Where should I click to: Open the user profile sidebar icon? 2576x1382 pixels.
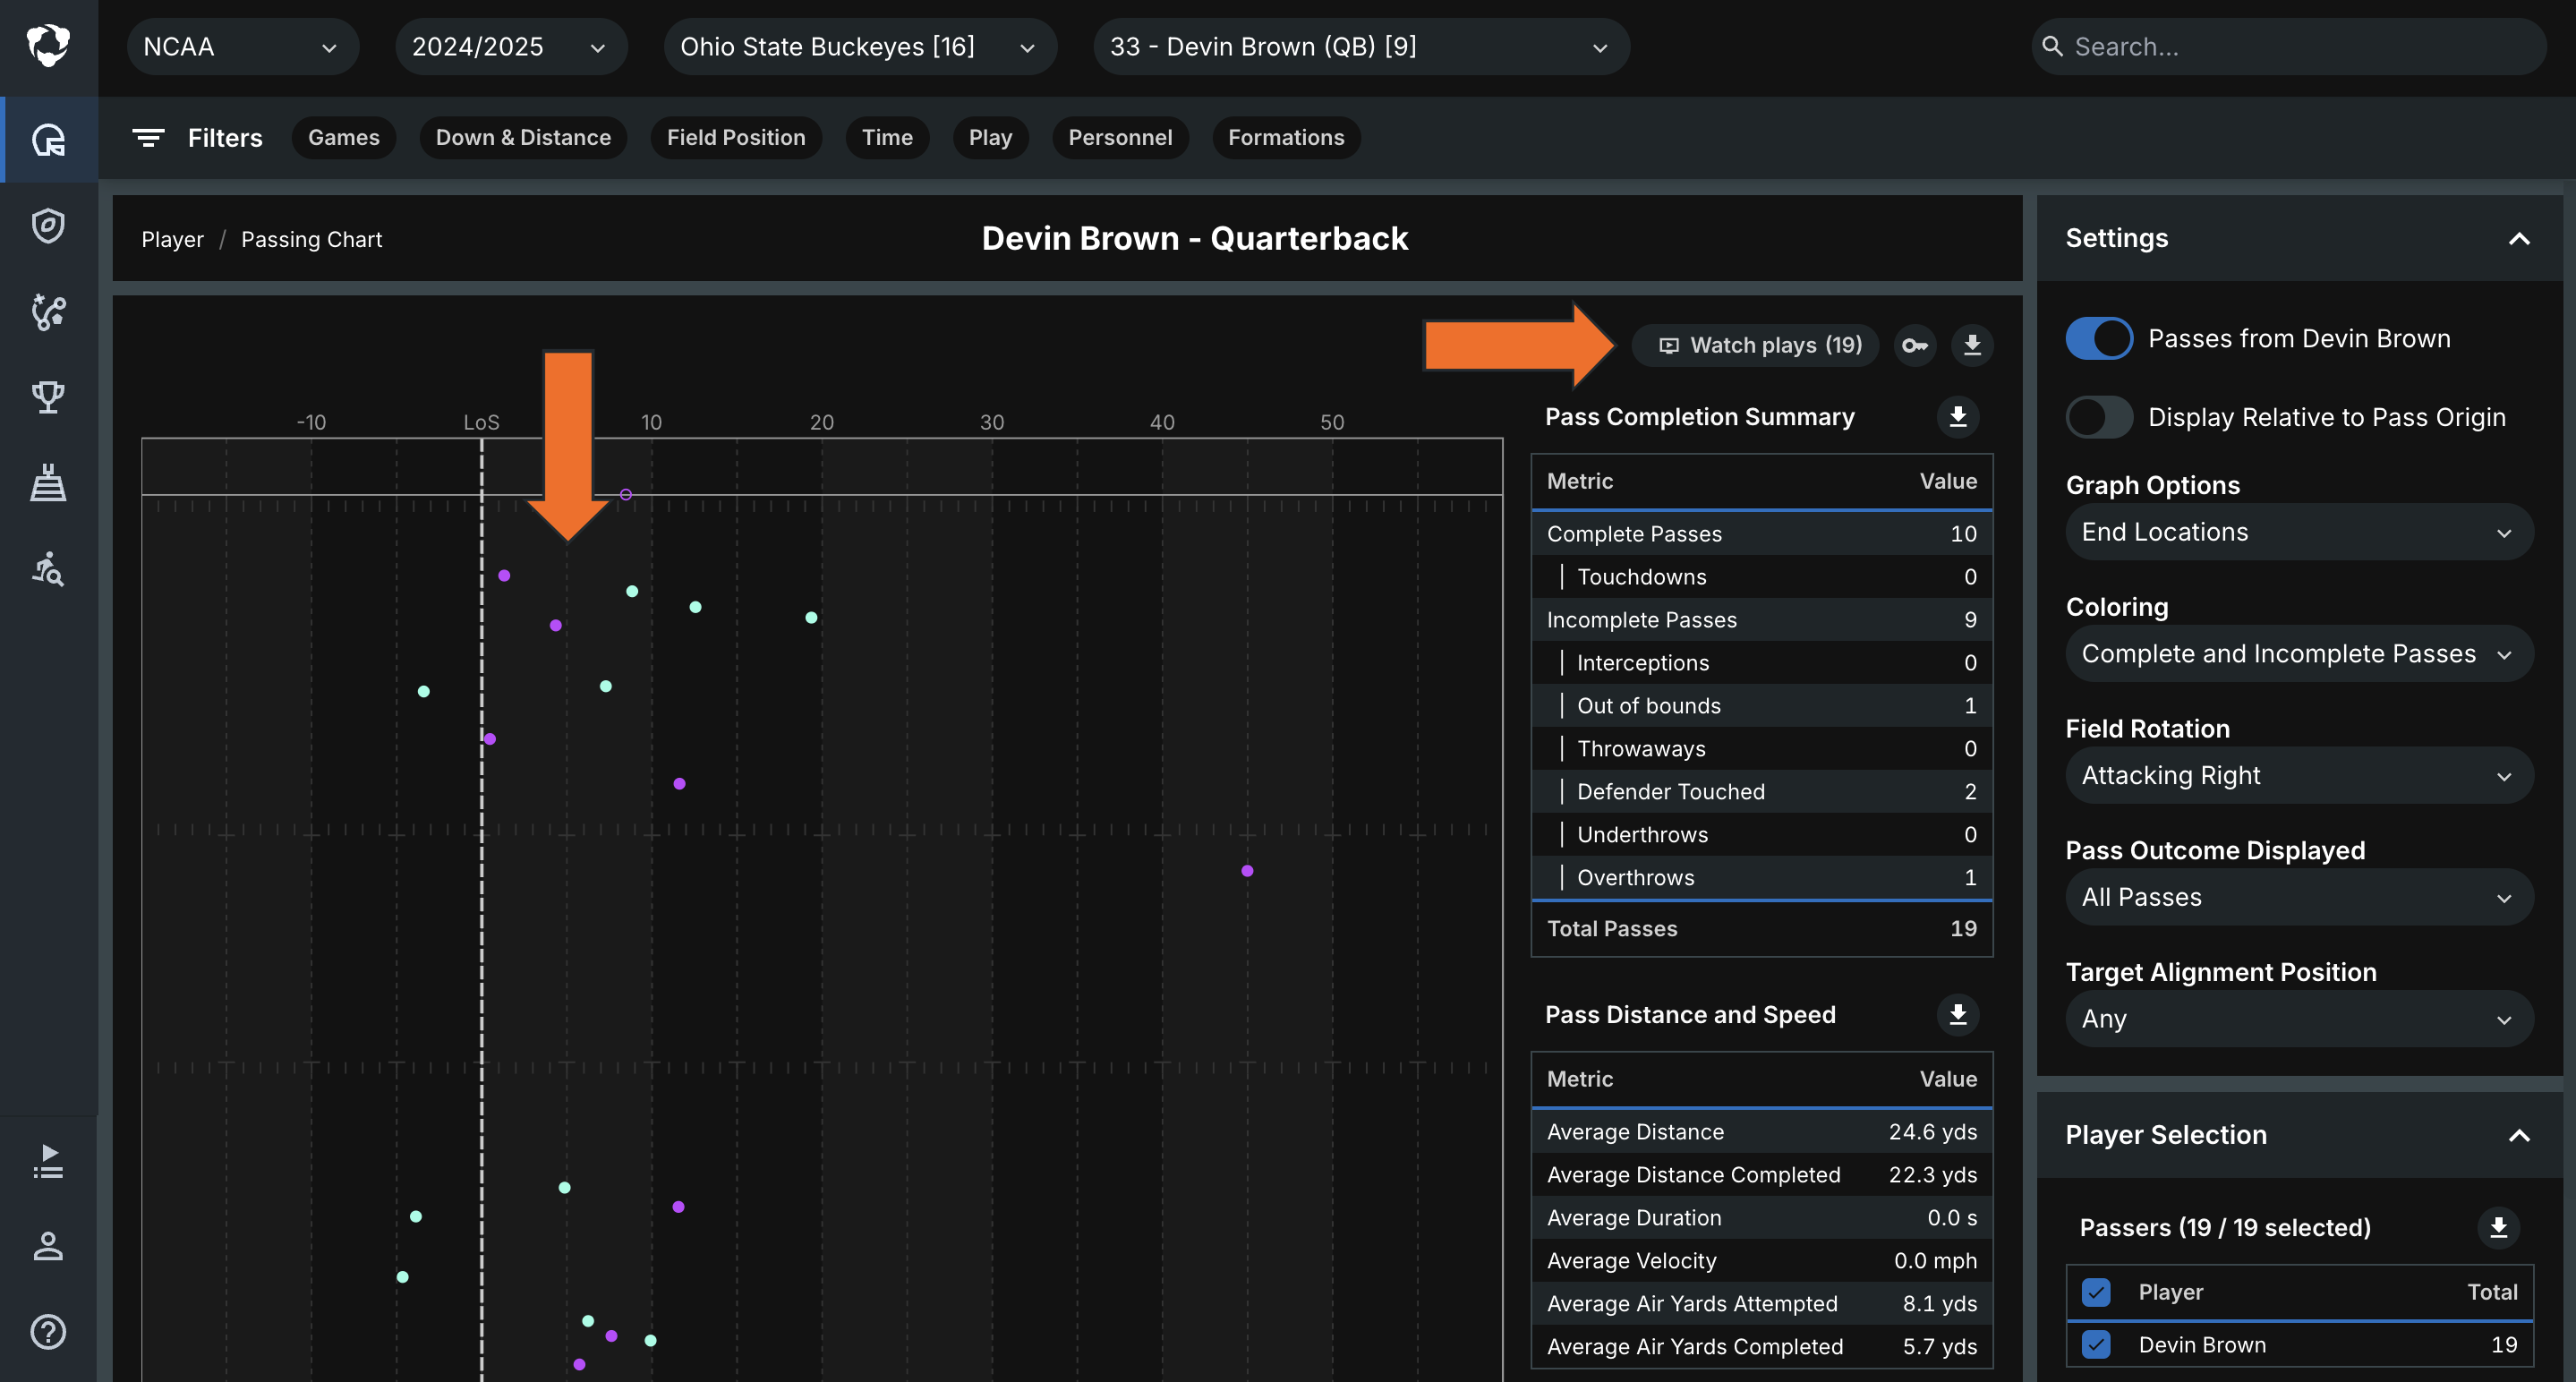[x=48, y=1246]
